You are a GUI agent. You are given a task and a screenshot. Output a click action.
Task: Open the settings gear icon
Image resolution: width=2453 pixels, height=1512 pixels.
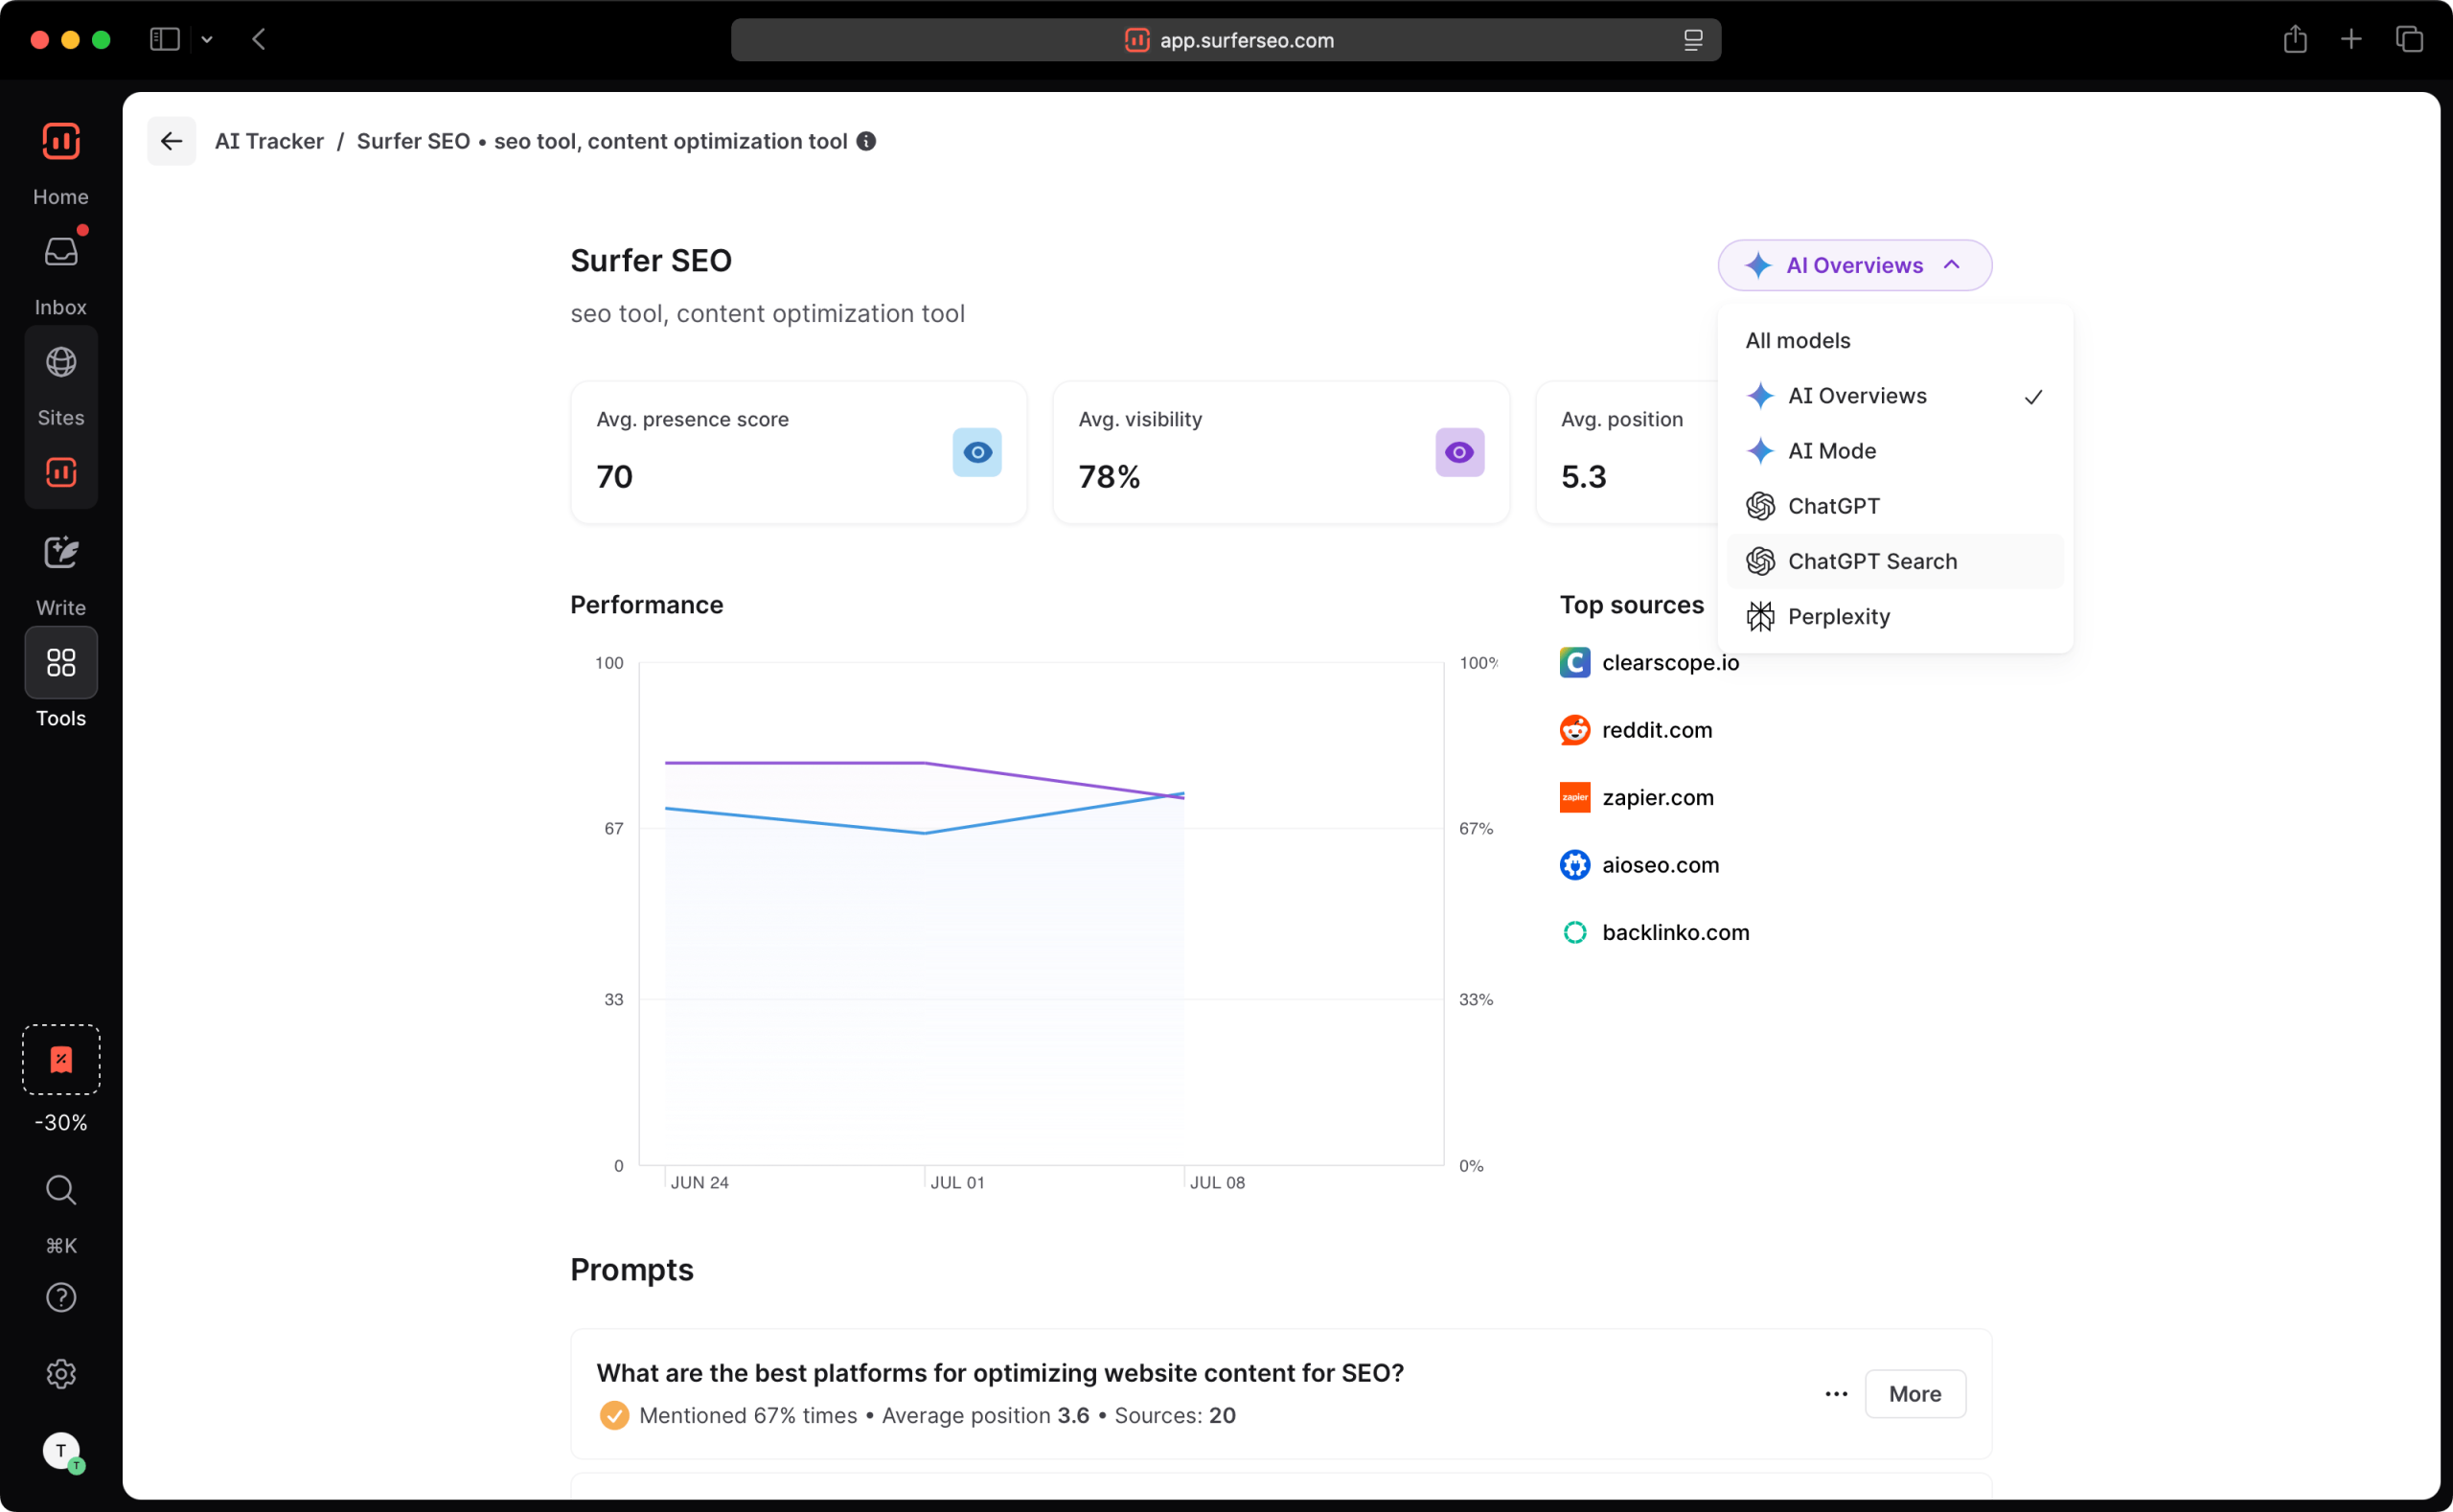click(60, 1374)
